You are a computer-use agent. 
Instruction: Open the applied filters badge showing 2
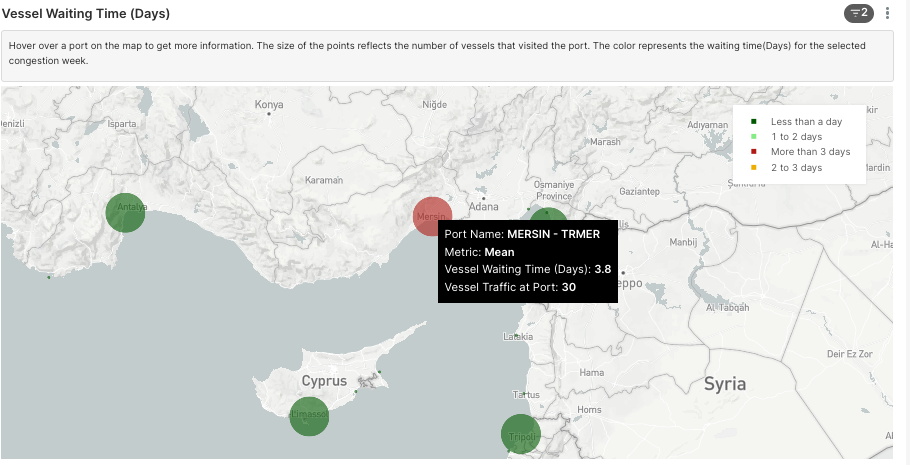point(859,13)
